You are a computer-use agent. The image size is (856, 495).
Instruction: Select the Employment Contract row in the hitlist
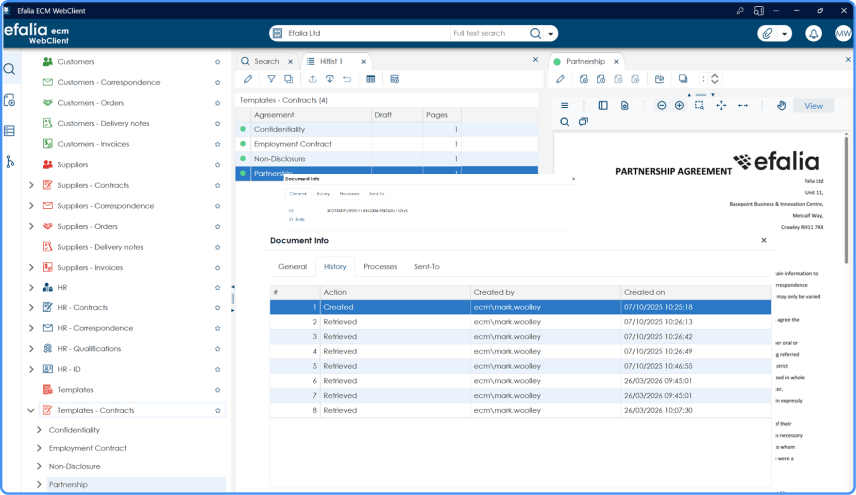click(387, 144)
